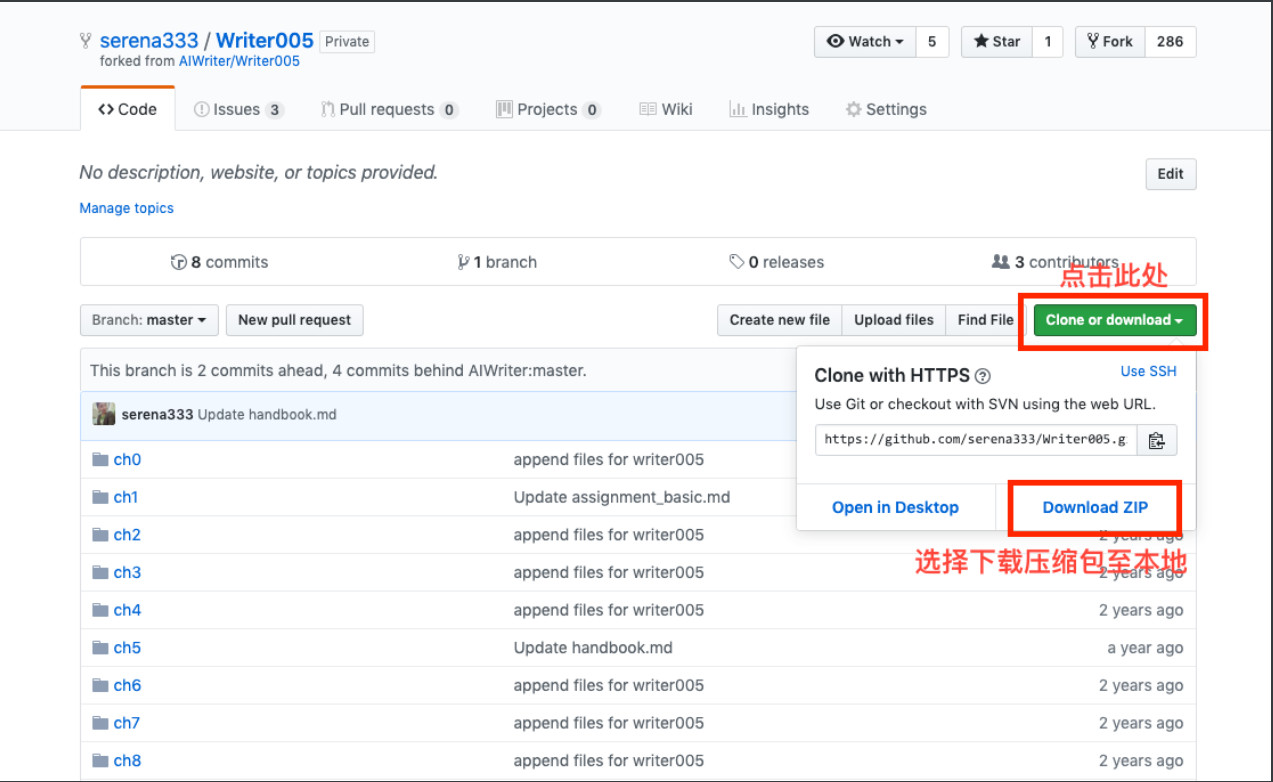This screenshot has width=1273, height=782.
Task: Click Upload files button
Action: tap(894, 320)
